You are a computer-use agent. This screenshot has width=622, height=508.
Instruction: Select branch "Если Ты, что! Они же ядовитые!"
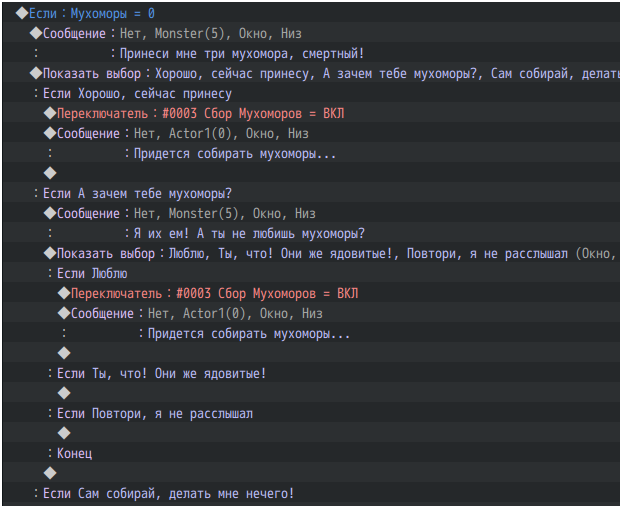(x=161, y=373)
